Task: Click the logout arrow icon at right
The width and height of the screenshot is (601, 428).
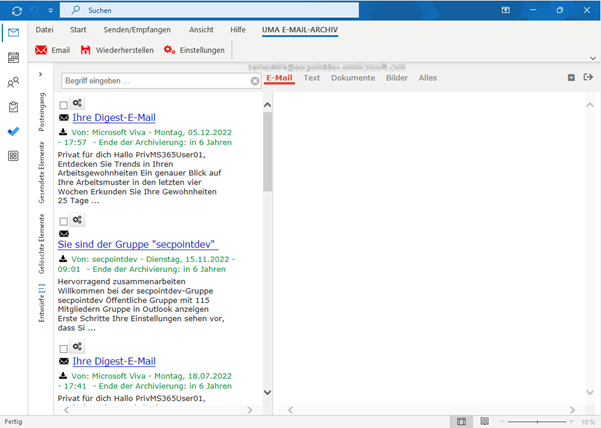Action: click(588, 77)
